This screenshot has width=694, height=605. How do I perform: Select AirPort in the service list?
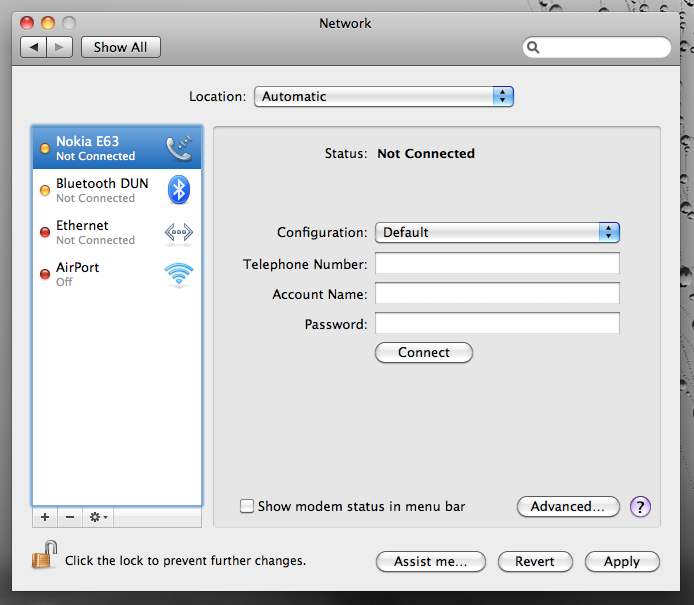pos(117,274)
